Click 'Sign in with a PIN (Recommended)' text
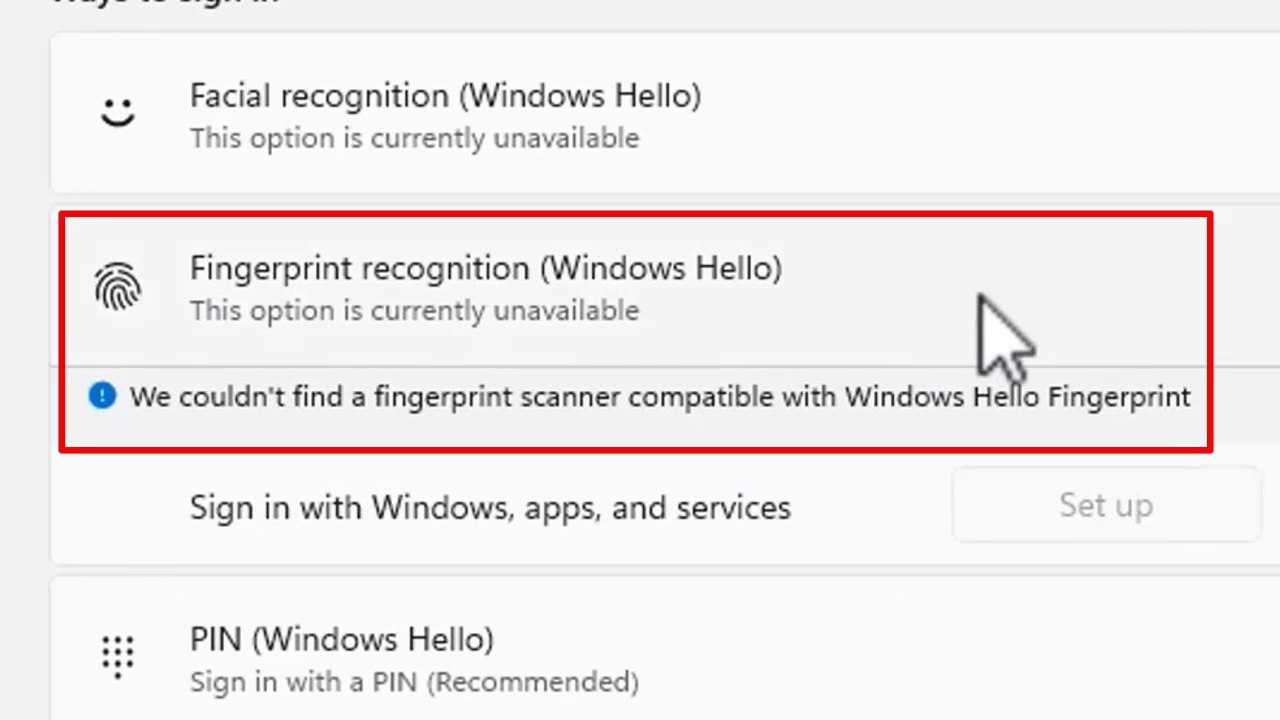 pyautogui.click(x=414, y=682)
